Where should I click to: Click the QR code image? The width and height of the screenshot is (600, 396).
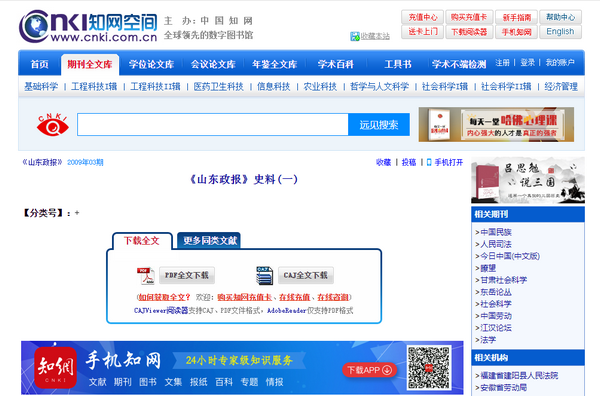pos(429,368)
